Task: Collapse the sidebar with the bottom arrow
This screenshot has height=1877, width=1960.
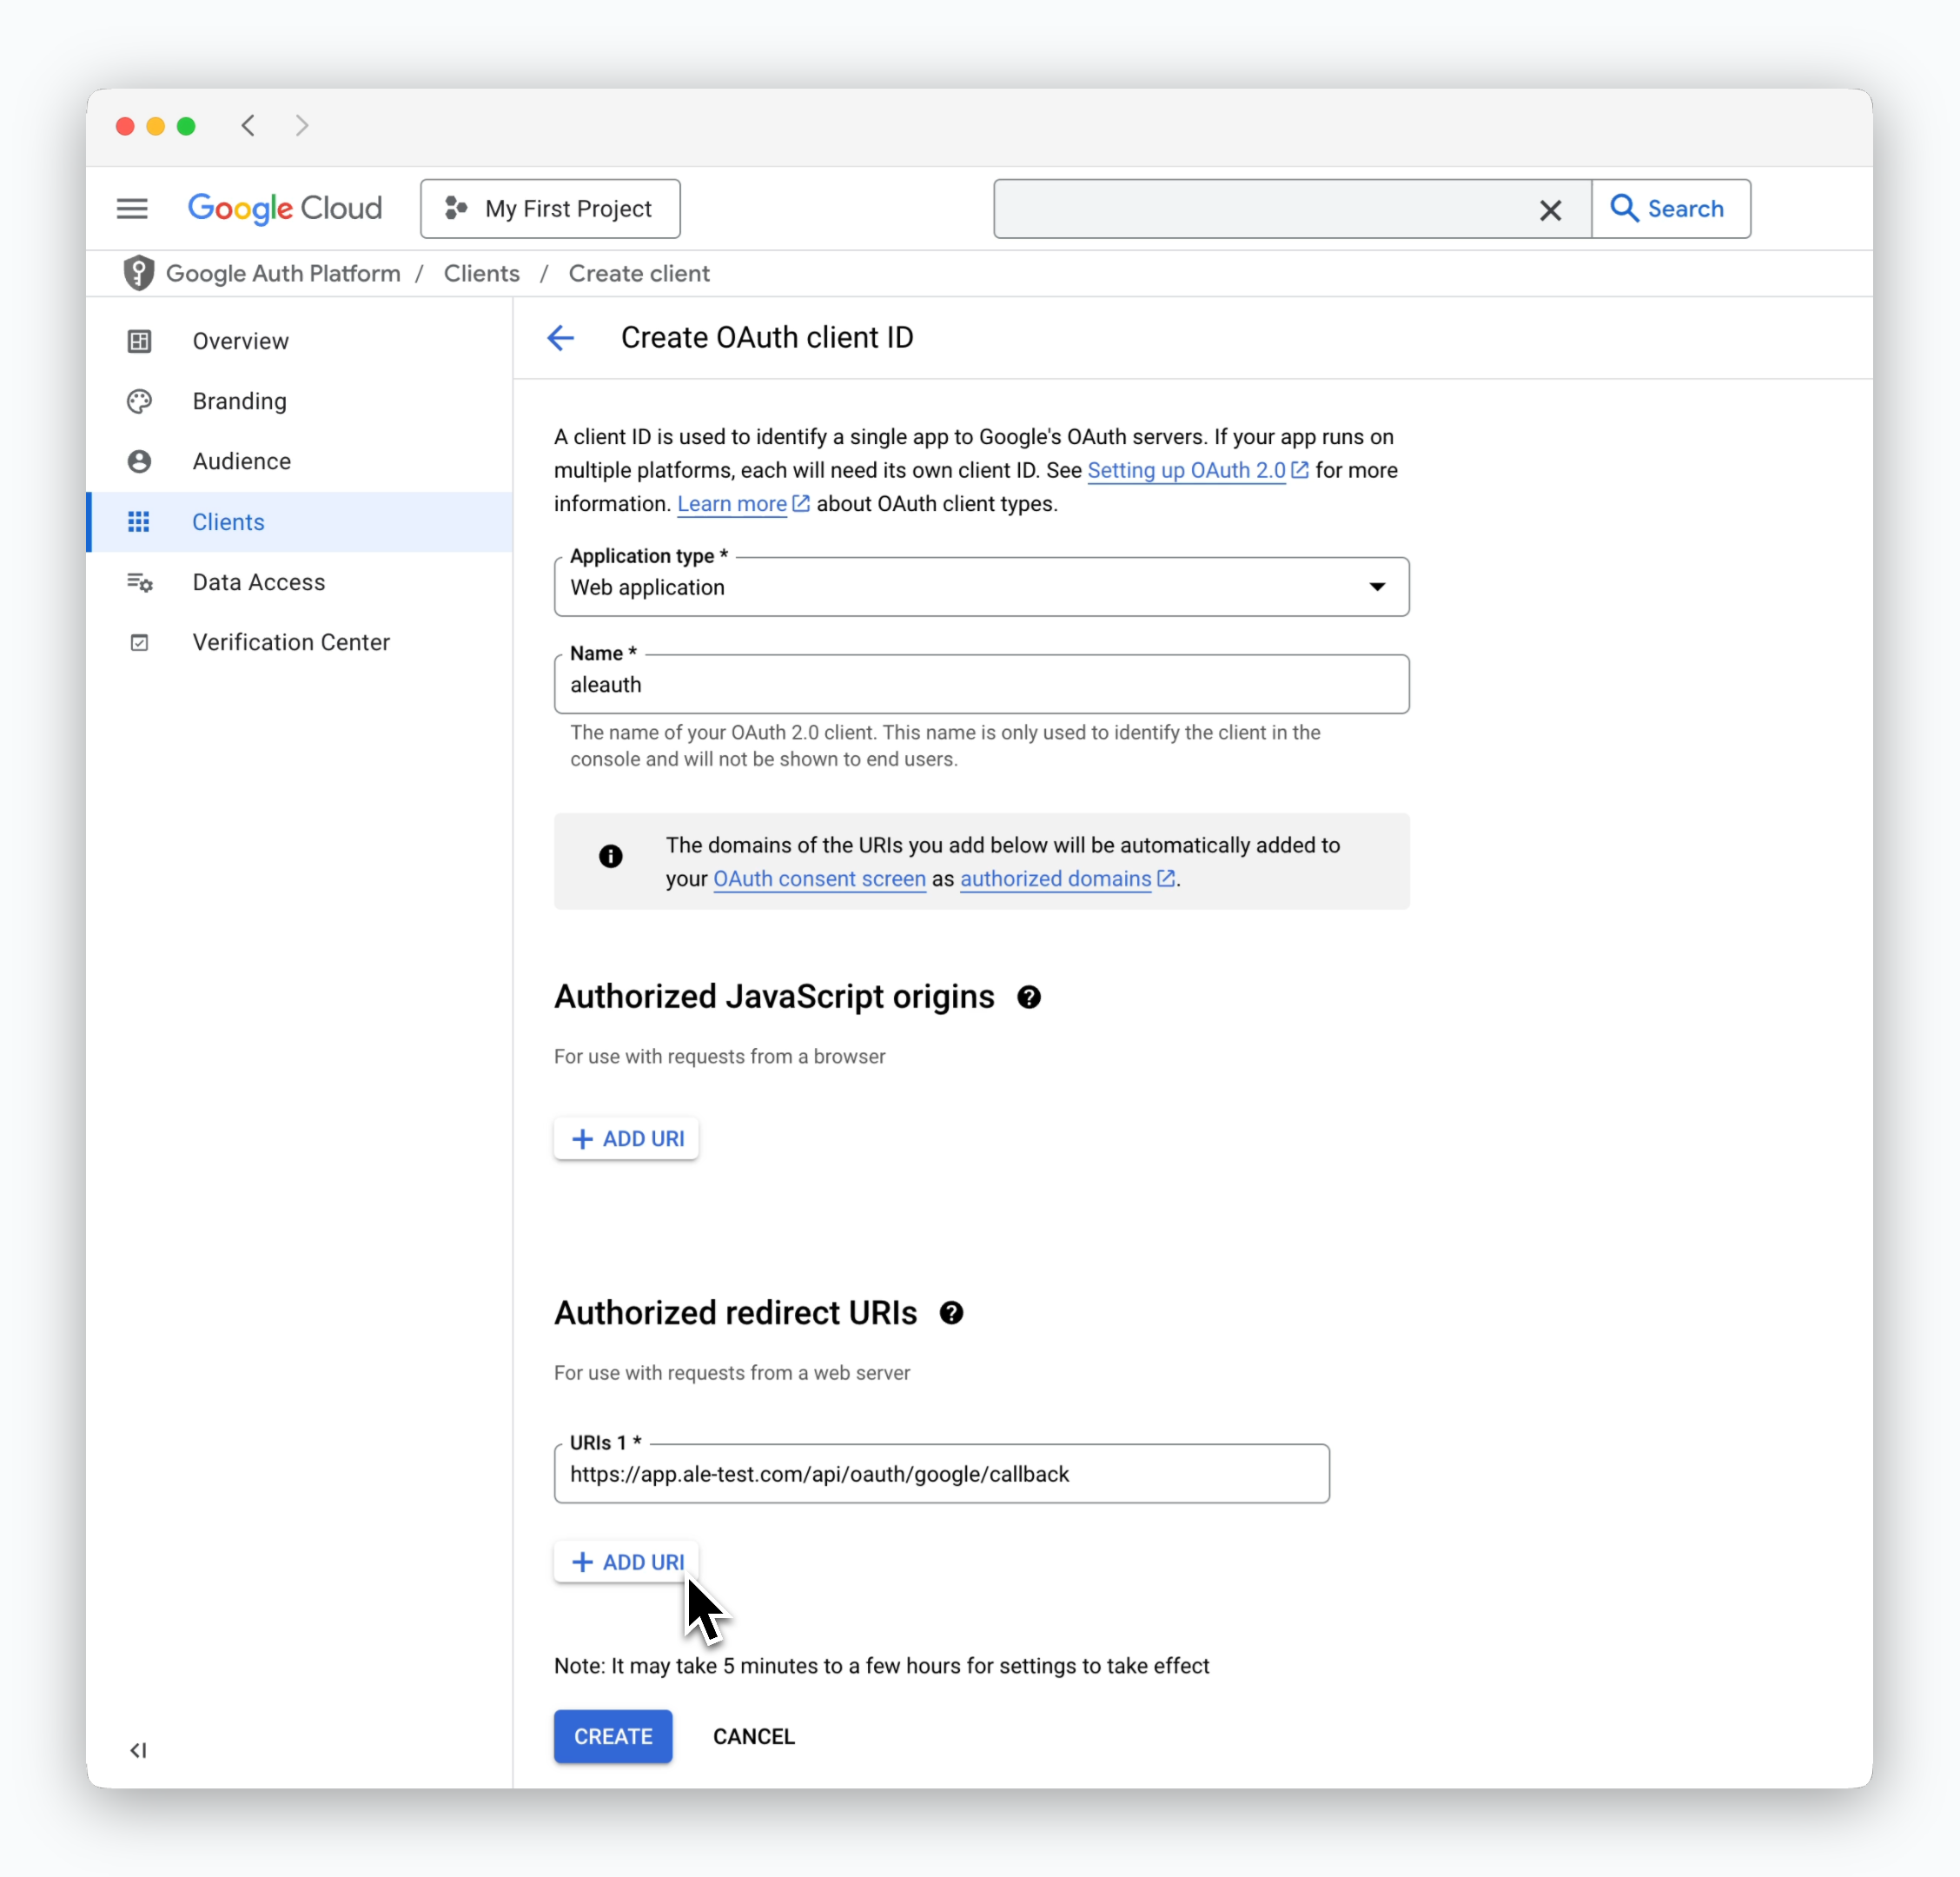Action: (x=138, y=1750)
